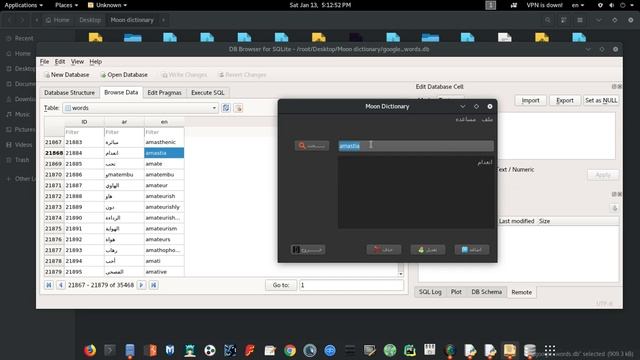Select the amateur cell in en column

coord(164,185)
